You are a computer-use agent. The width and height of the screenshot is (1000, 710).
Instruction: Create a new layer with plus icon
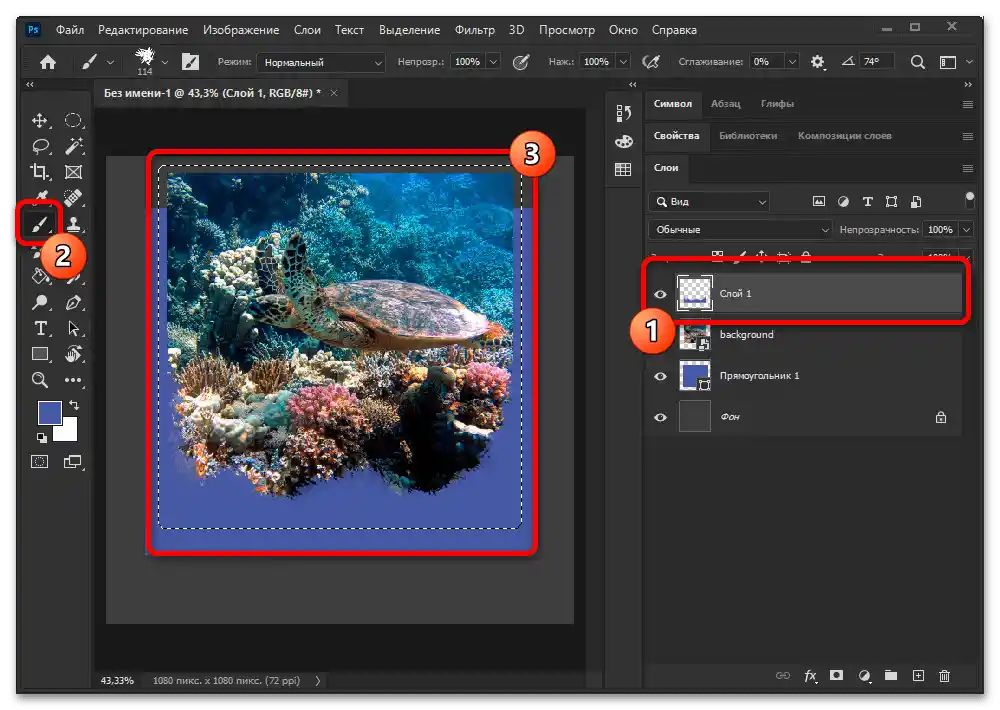918,676
